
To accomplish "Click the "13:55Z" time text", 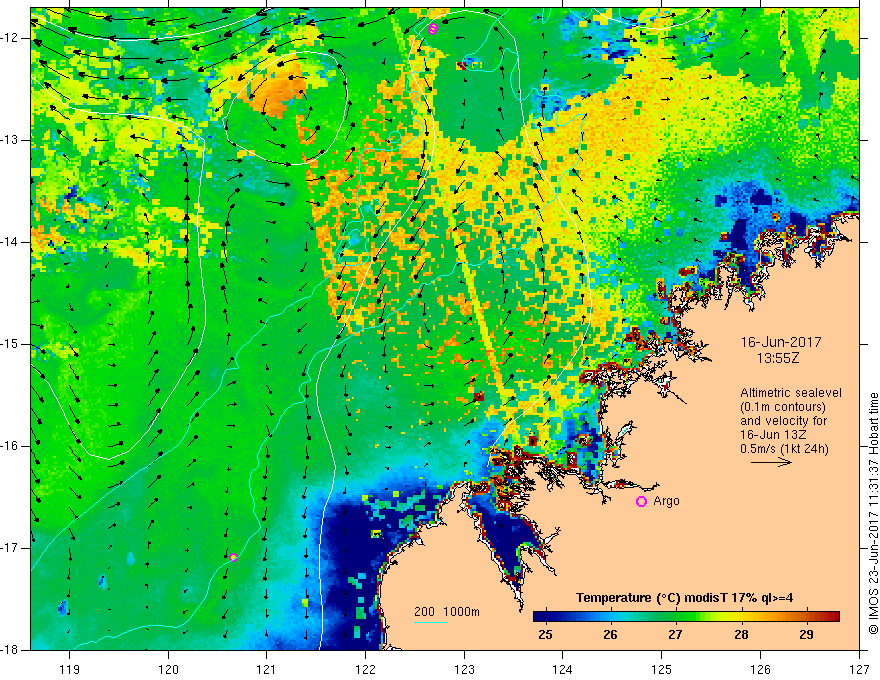I will (777, 358).
